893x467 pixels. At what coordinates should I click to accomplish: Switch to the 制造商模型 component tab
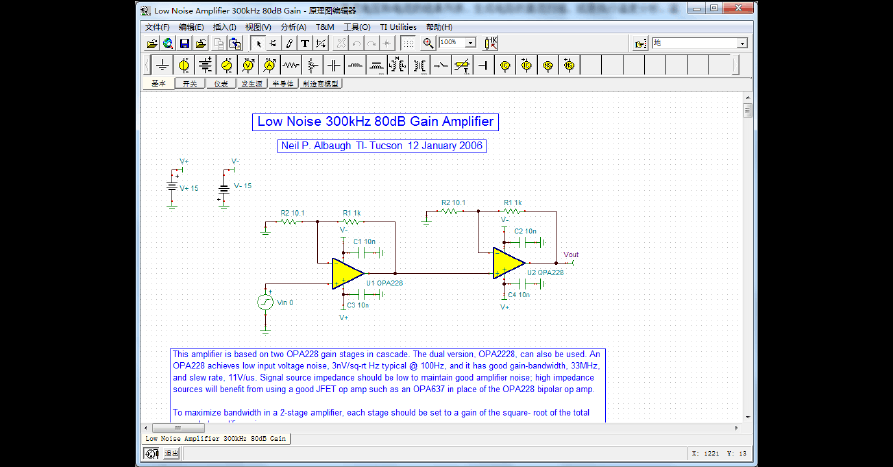[x=321, y=84]
